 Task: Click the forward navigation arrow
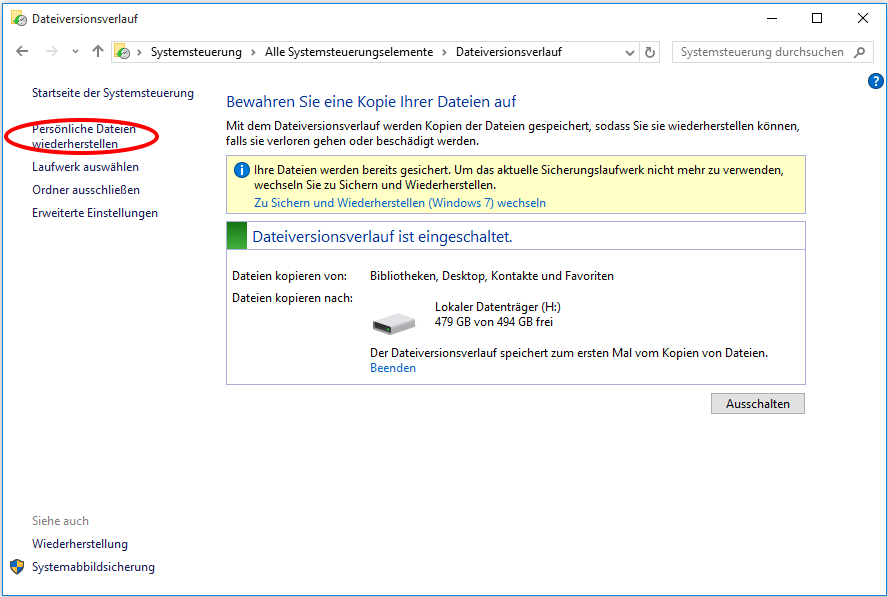pos(52,52)
